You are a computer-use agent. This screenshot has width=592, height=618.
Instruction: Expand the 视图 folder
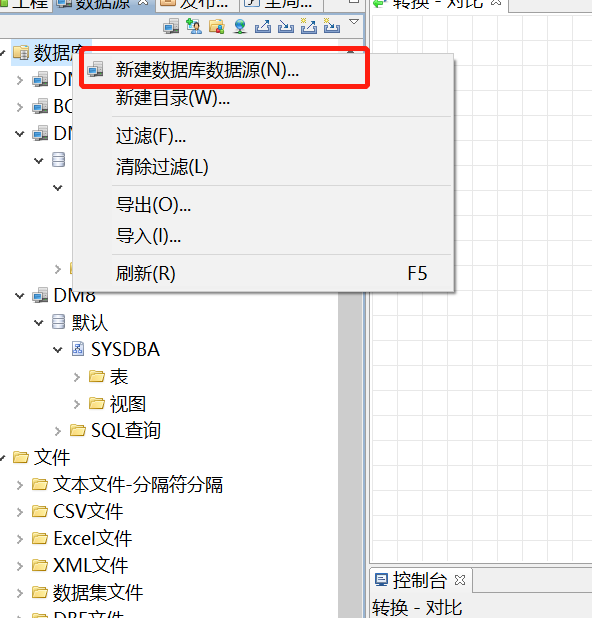click(77, 404)
